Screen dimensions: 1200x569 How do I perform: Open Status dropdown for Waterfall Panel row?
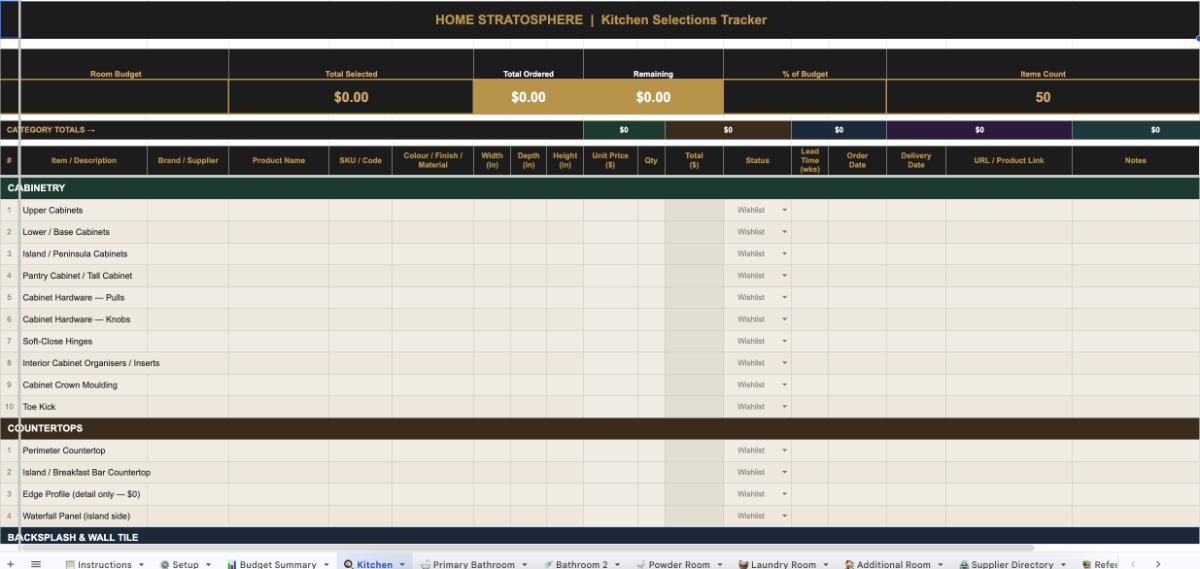[784, 516]
